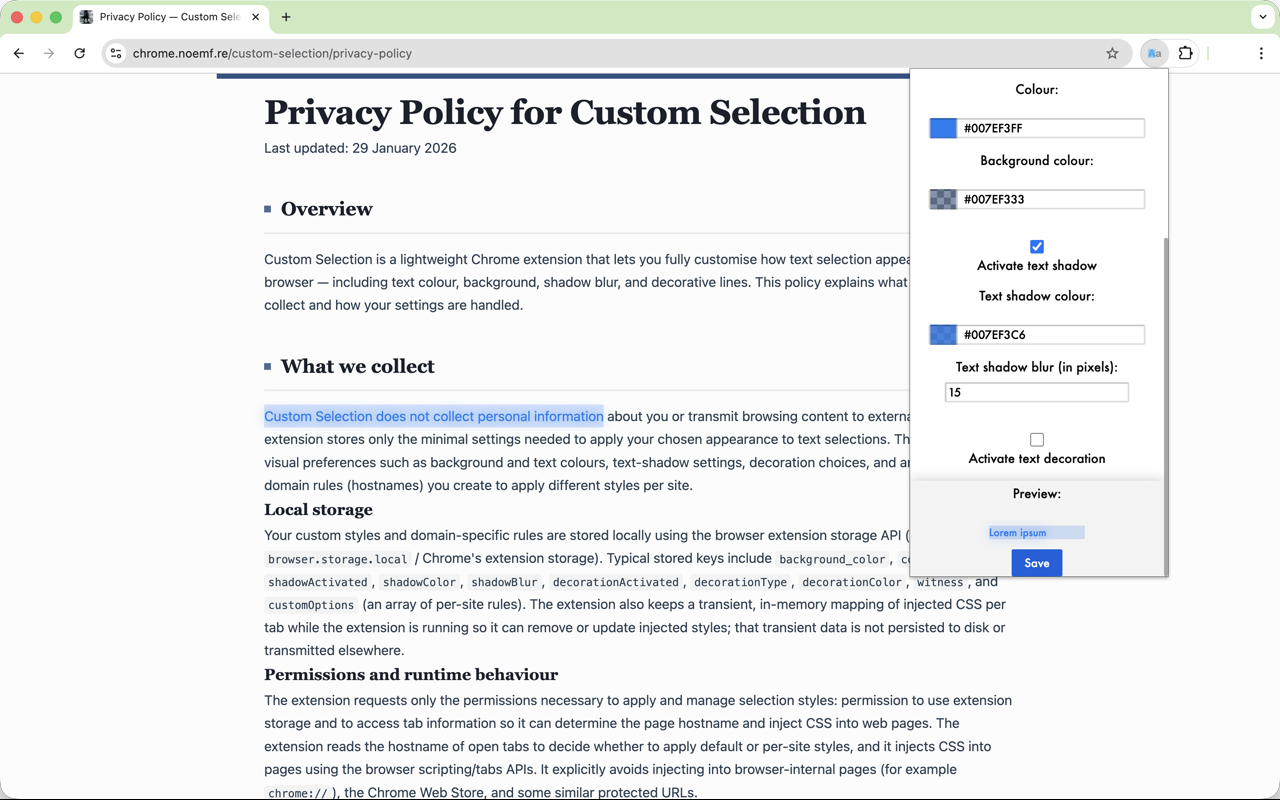This screenshot has height=800, width=1280.
Task: Bookmark this page with the star icon
Action: (1112, 53)
